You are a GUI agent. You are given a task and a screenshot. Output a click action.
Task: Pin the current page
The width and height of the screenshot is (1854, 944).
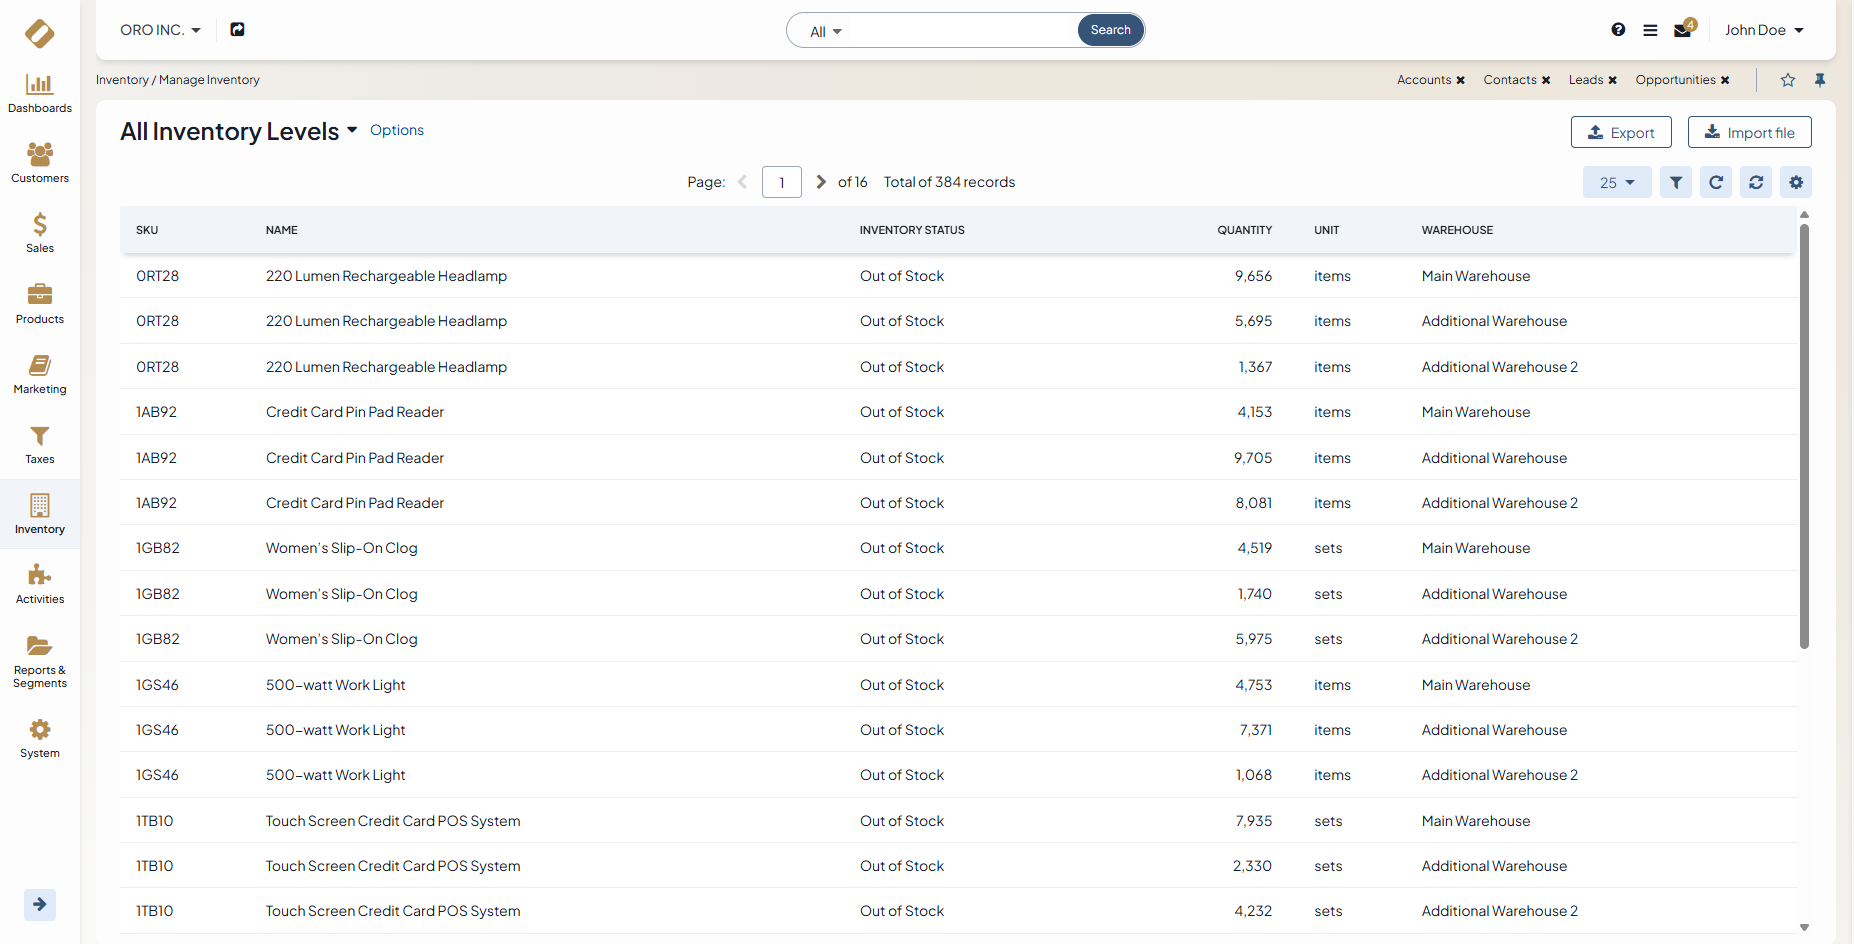pos(1820,80)
